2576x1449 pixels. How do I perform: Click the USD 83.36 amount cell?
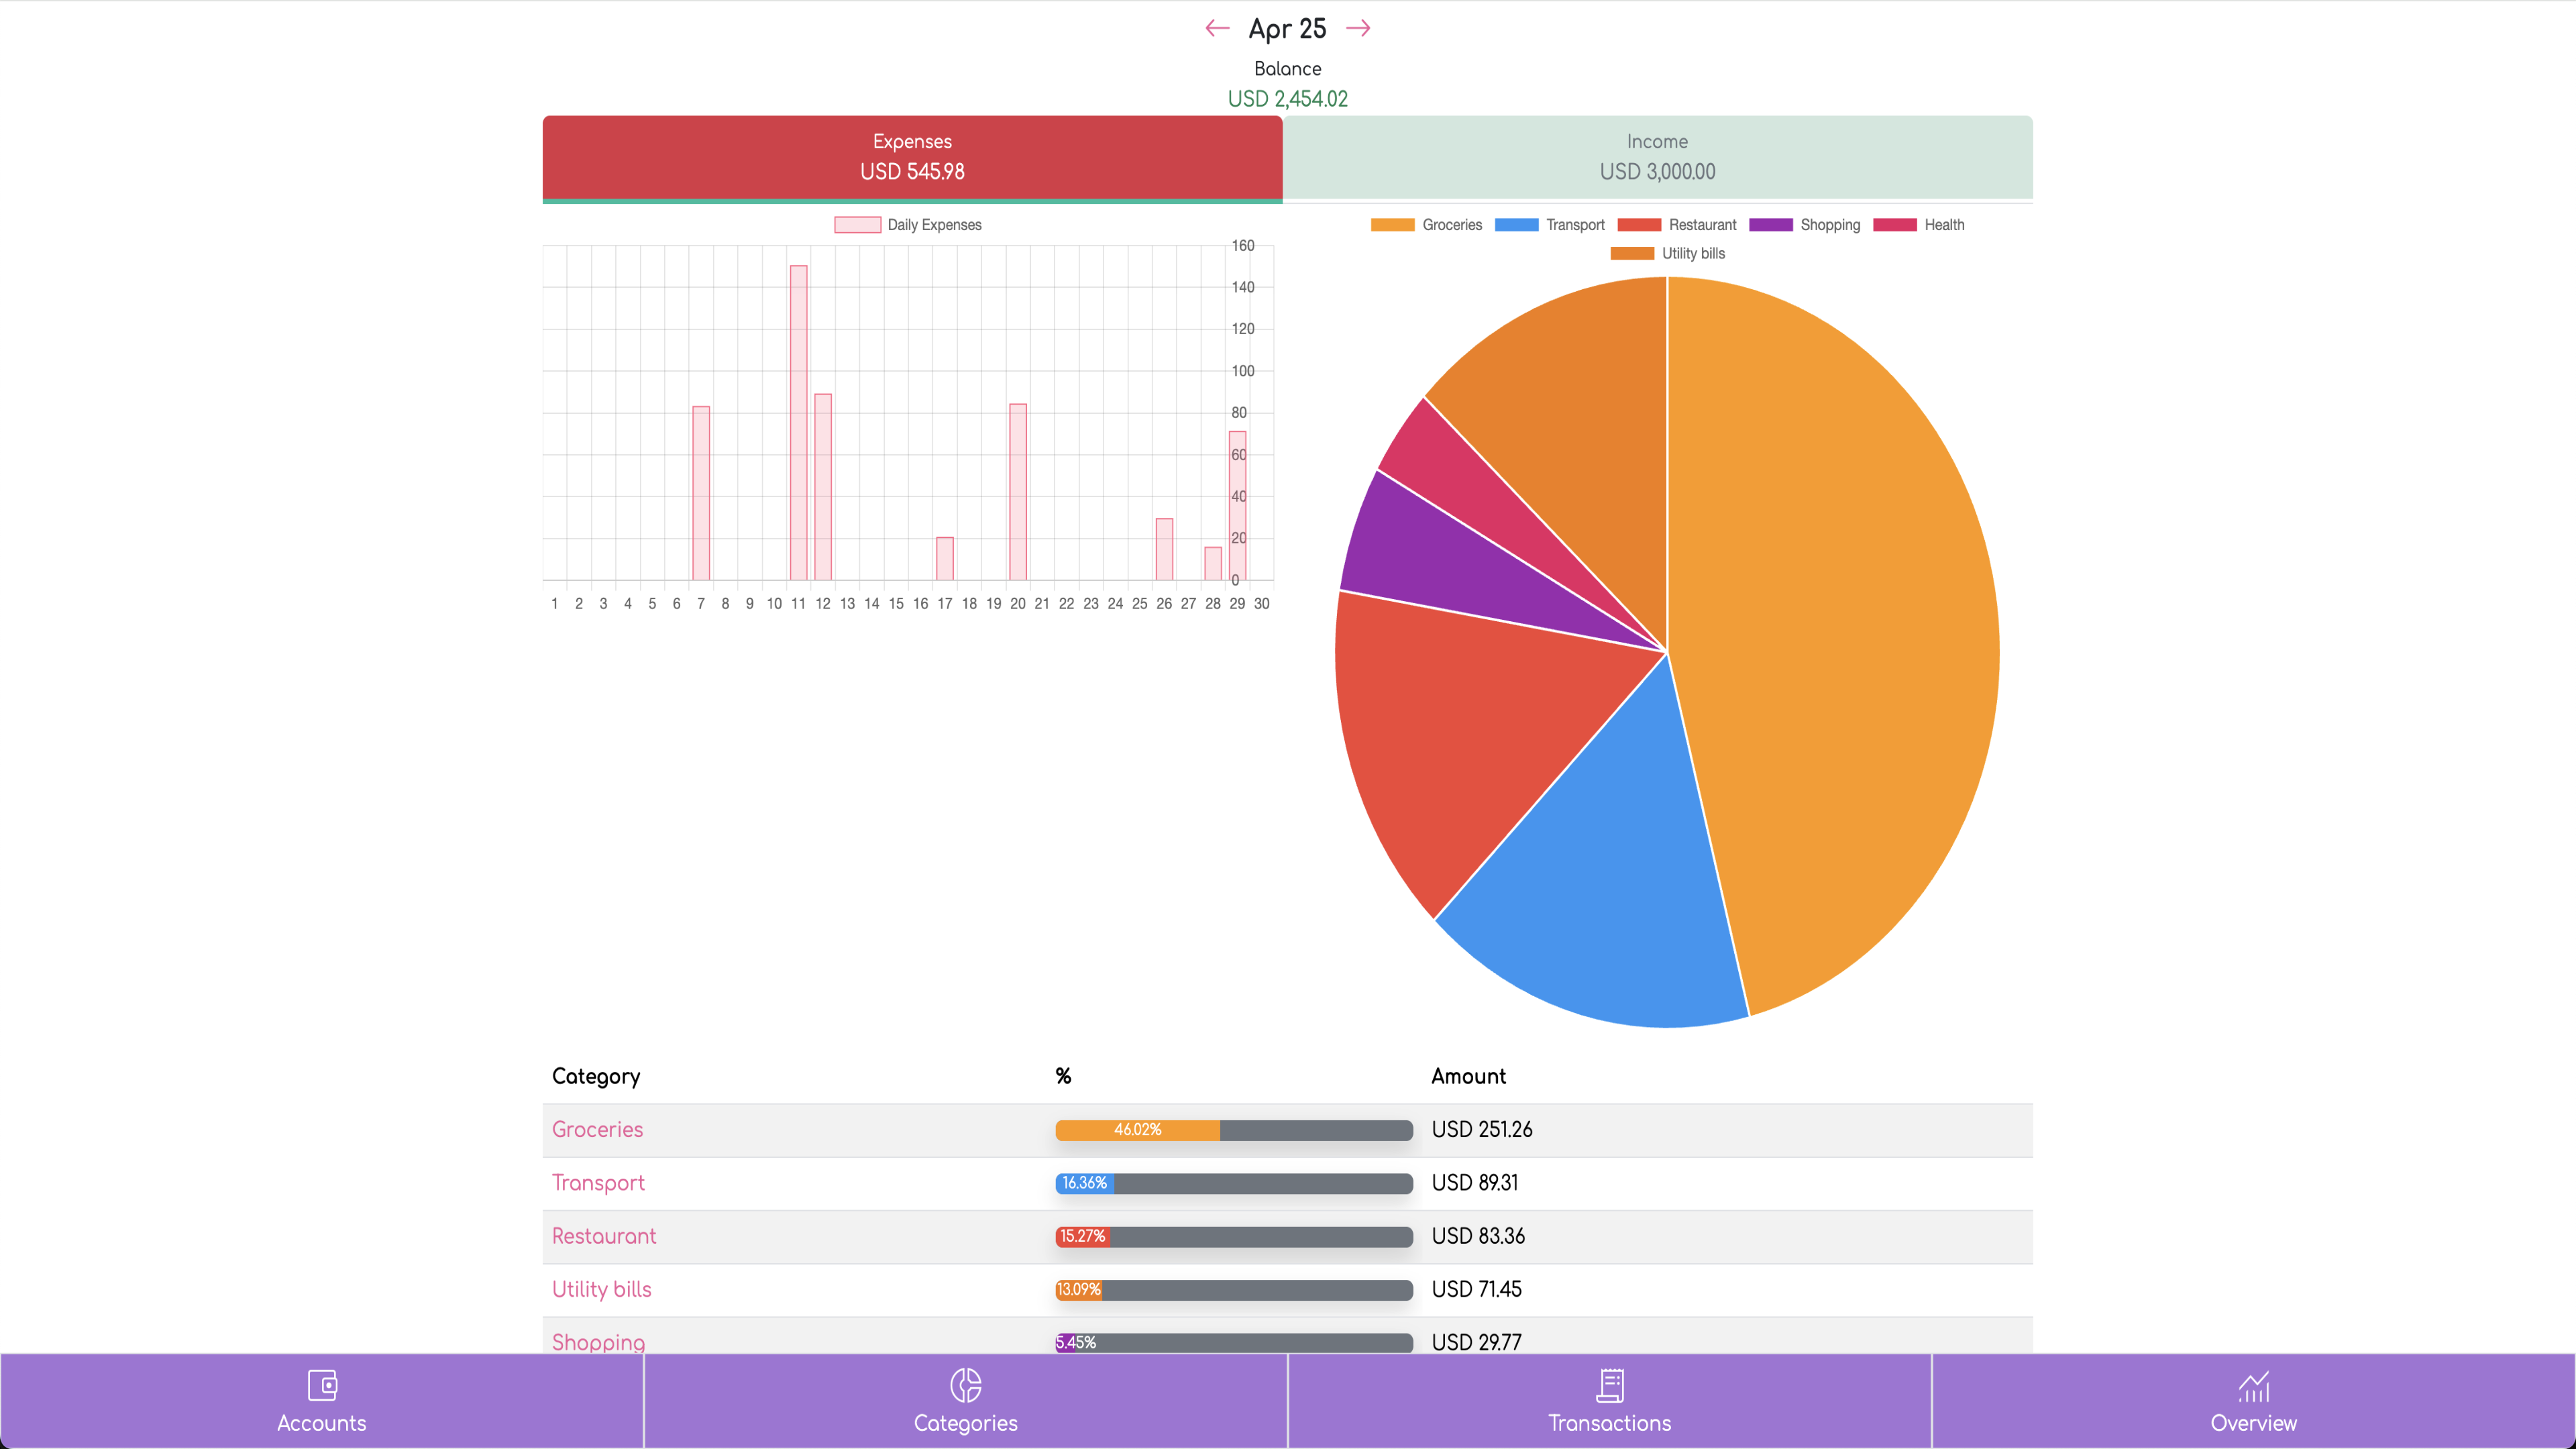(x=1478, y=1236)
